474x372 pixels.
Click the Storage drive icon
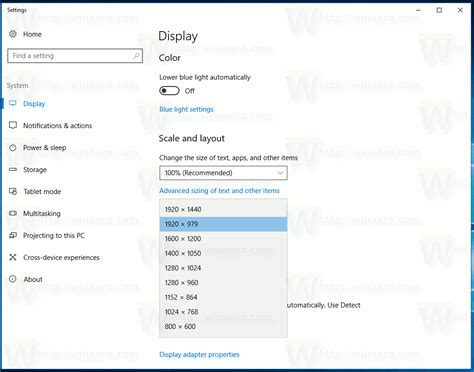click(x=13, y=169)
